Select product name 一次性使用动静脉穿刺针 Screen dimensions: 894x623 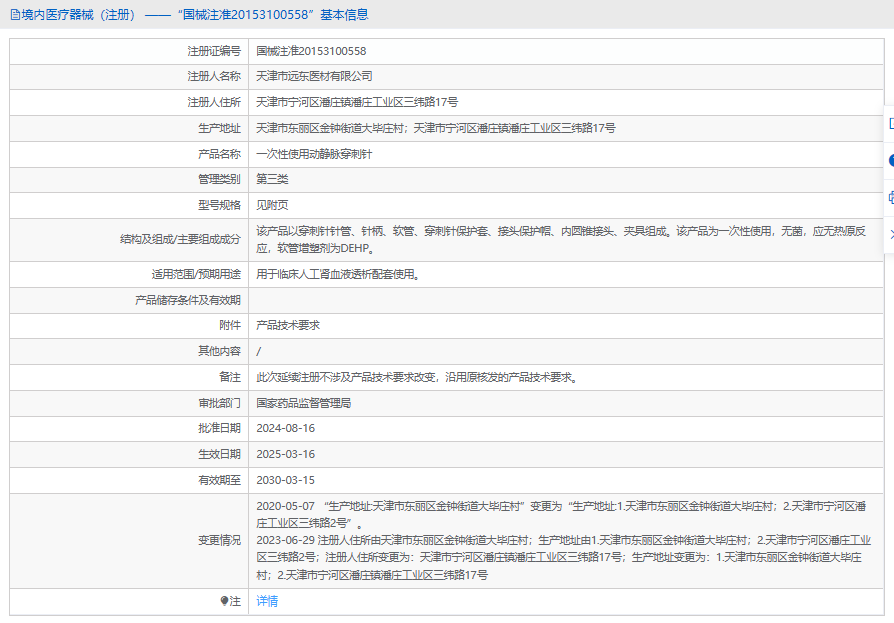coord(314,154)
